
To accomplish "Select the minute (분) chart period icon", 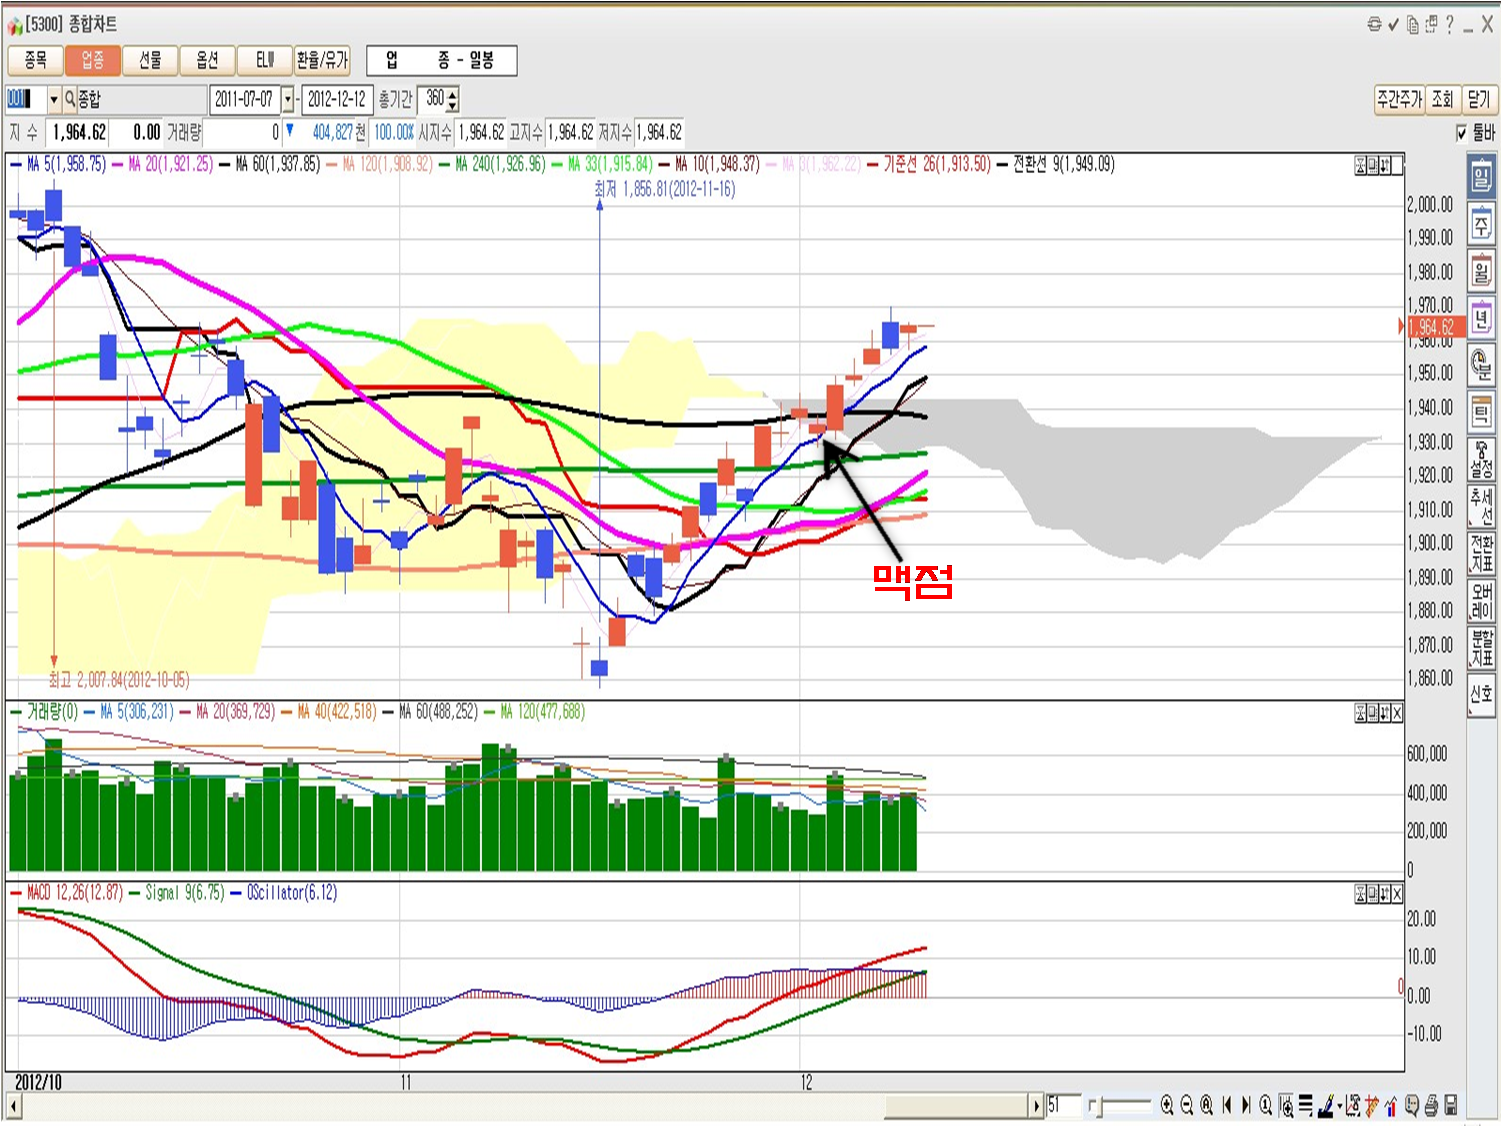I will (1481, 364).
